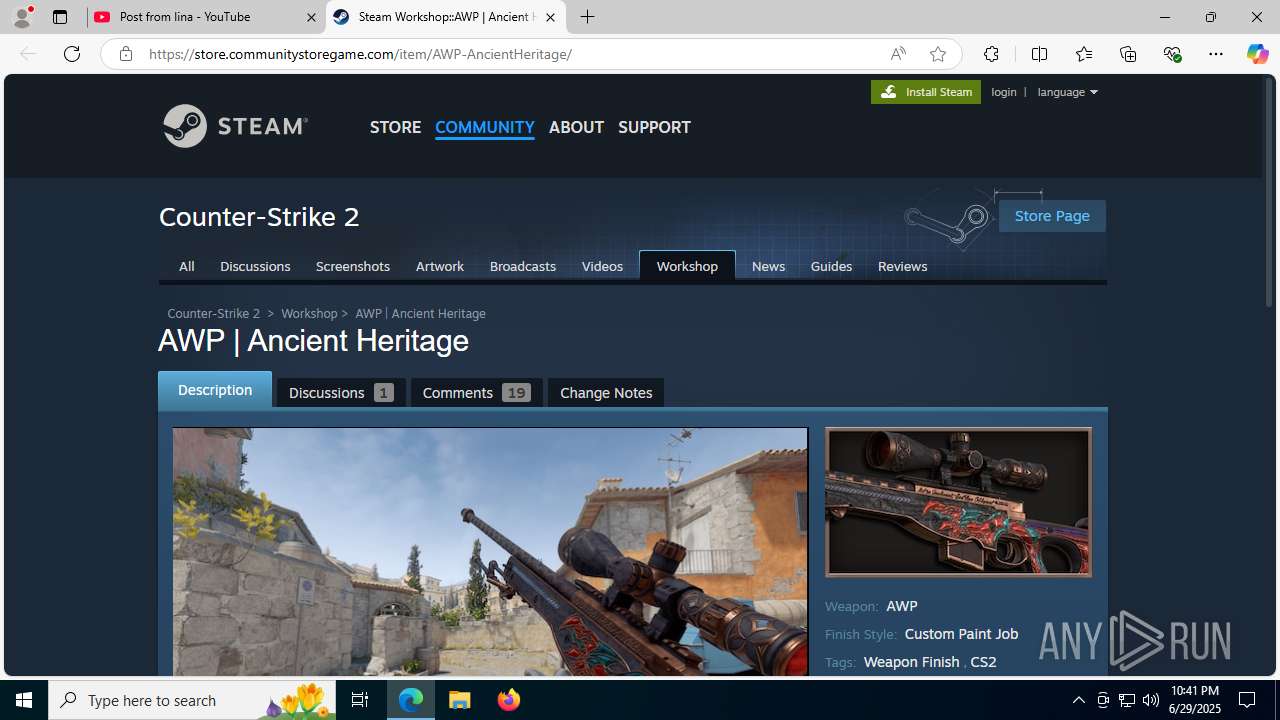Close the Steam Workshop tab

550,17
